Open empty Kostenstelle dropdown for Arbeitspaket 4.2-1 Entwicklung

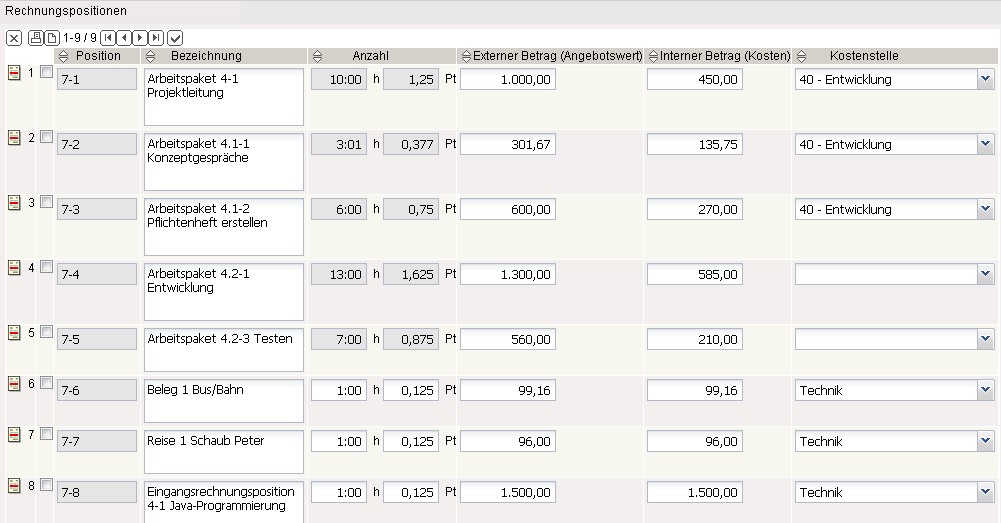click(x=985, y=275)
